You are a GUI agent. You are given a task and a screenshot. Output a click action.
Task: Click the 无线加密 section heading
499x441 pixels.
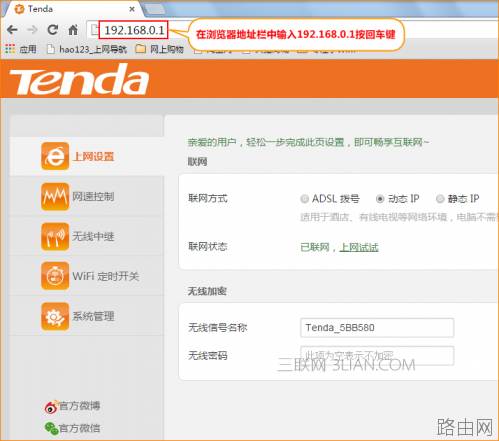coord(207,291)
